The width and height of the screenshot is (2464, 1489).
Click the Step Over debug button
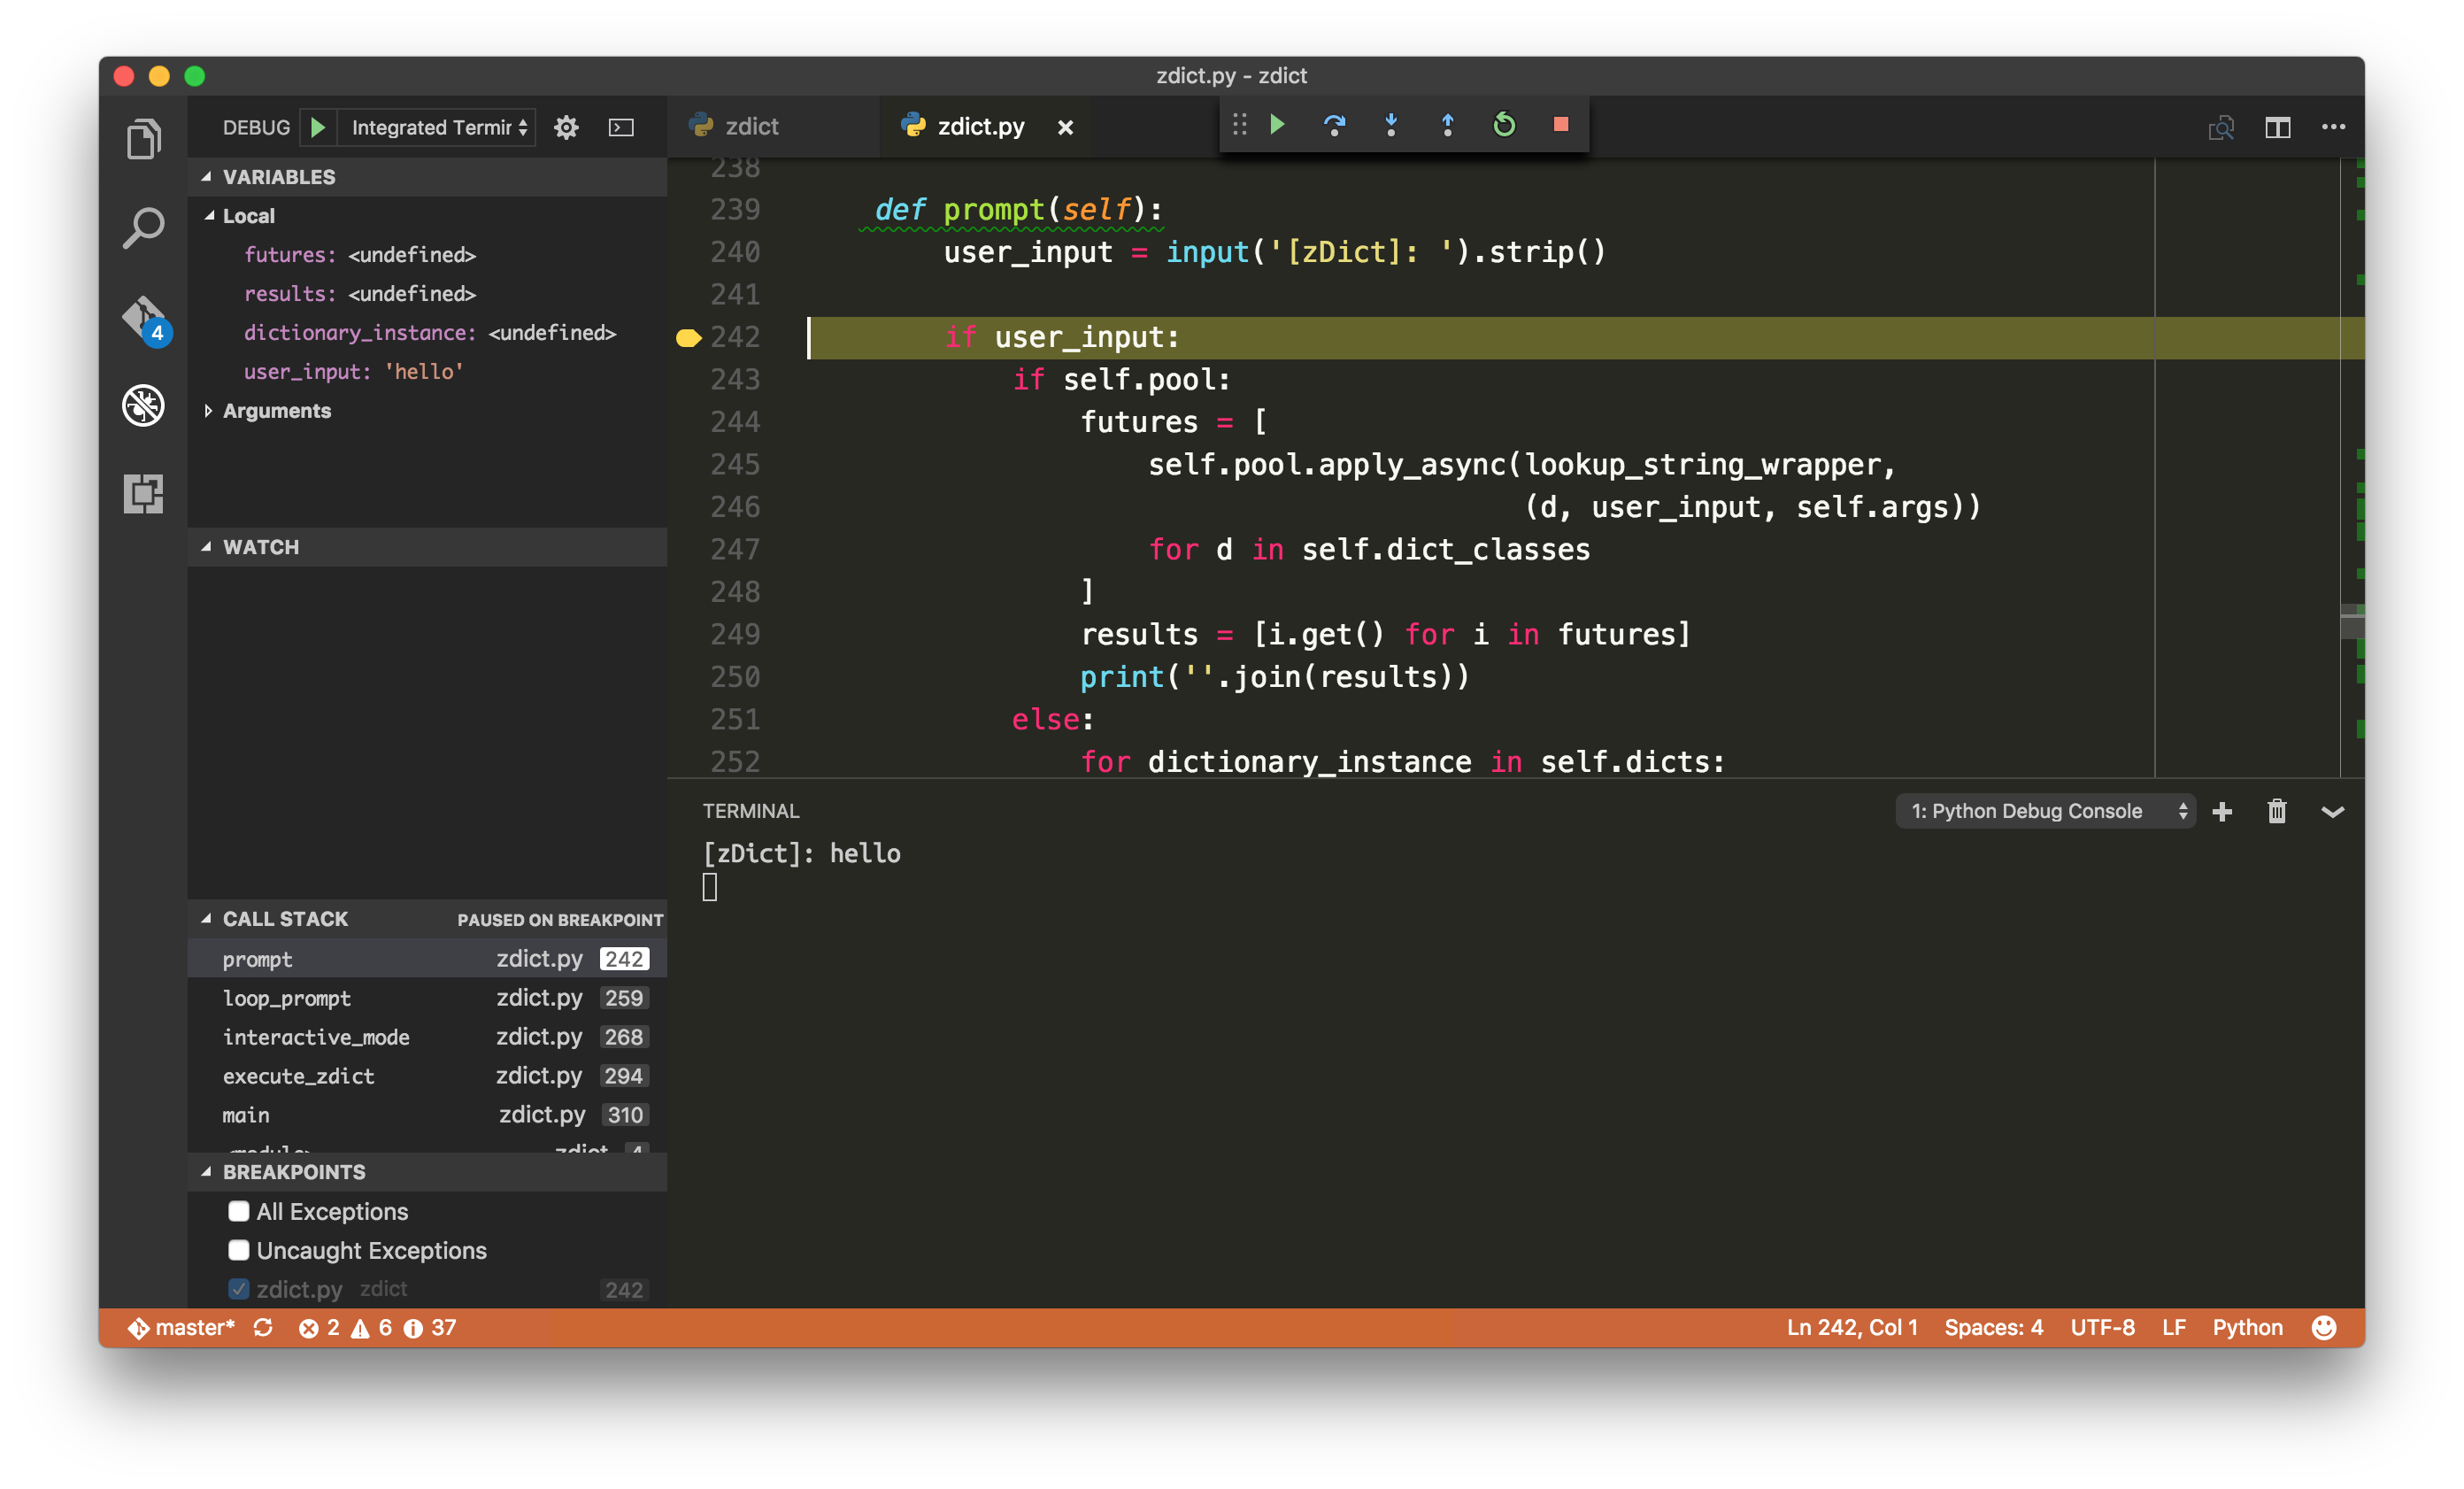[x=1334, y=125]
